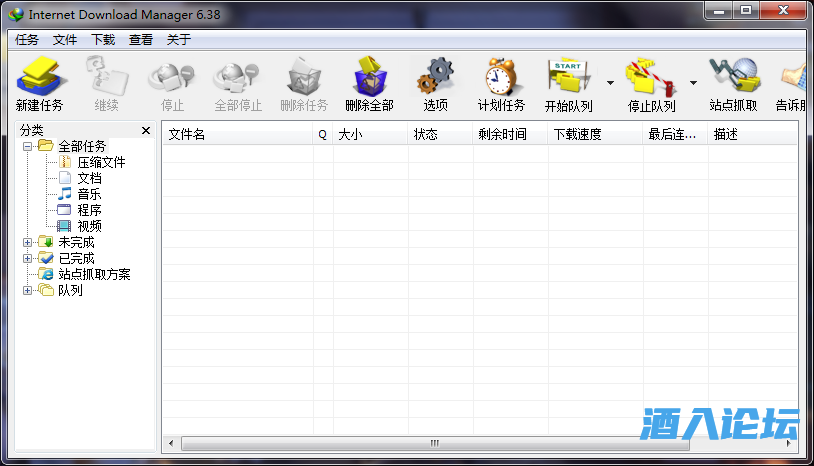Close the 分类 categories panel
Screen dimensions: 814x466
pos(146,130)
